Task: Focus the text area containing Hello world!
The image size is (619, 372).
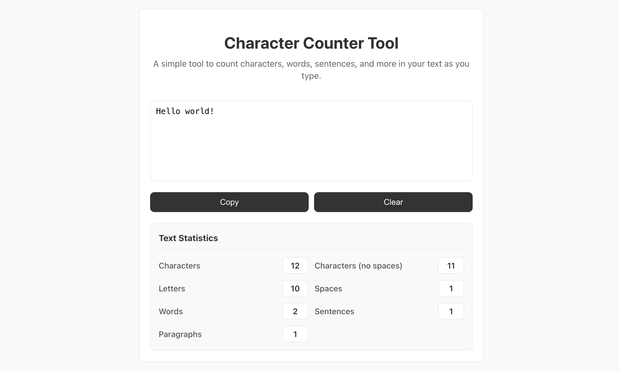Action: pyautogui.click(x=311, y=141)
